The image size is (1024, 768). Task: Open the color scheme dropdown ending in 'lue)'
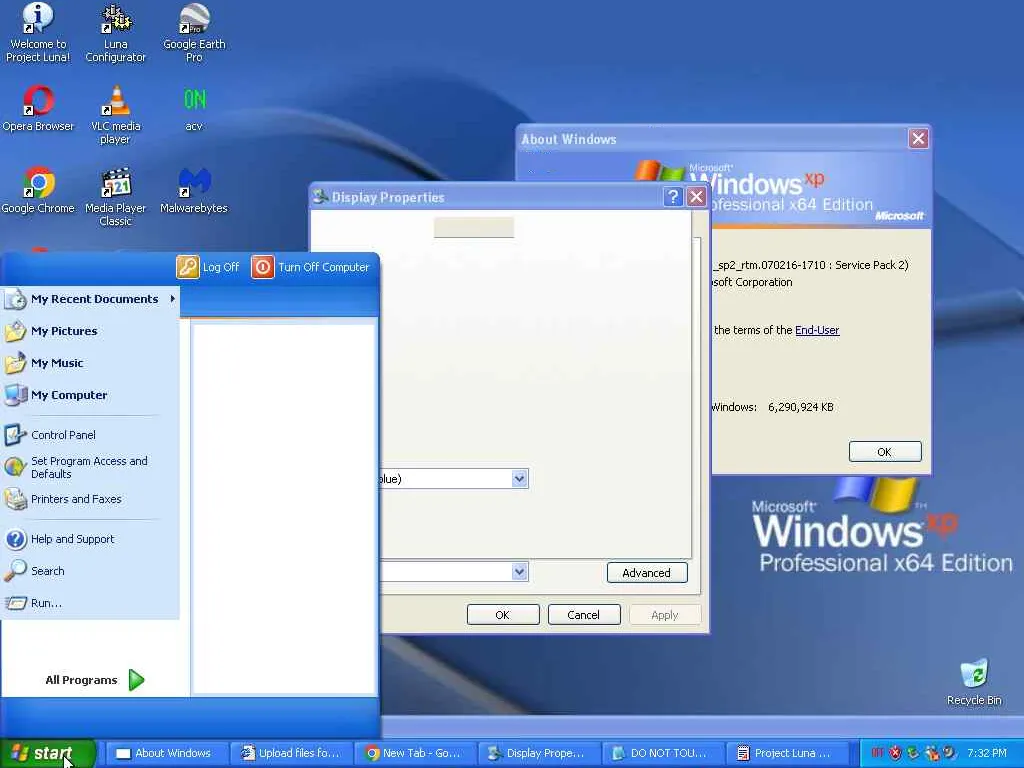point(454,479)
